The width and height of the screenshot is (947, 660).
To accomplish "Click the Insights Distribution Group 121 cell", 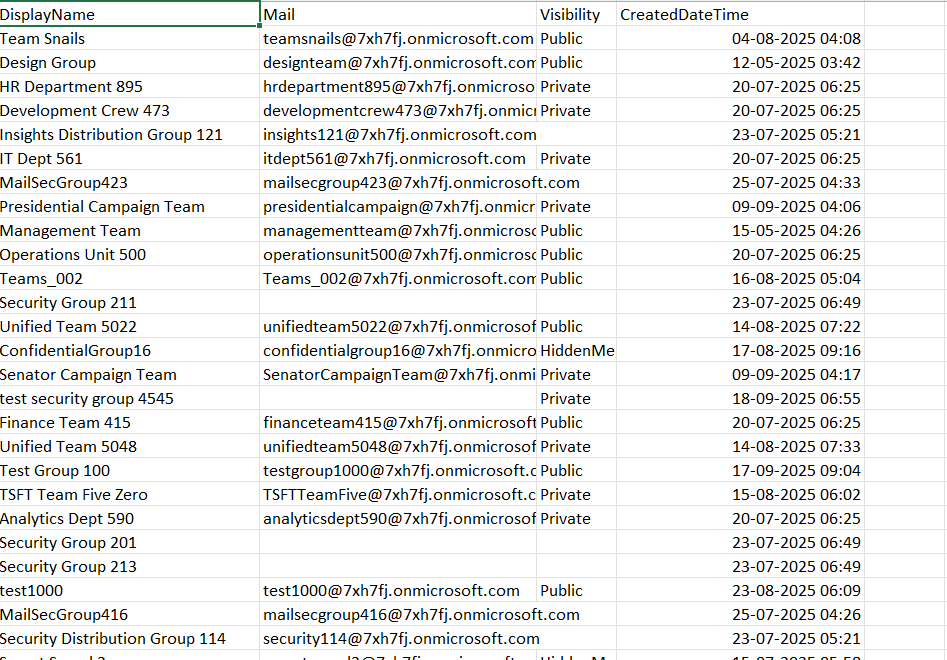I will tap(129, 135).
